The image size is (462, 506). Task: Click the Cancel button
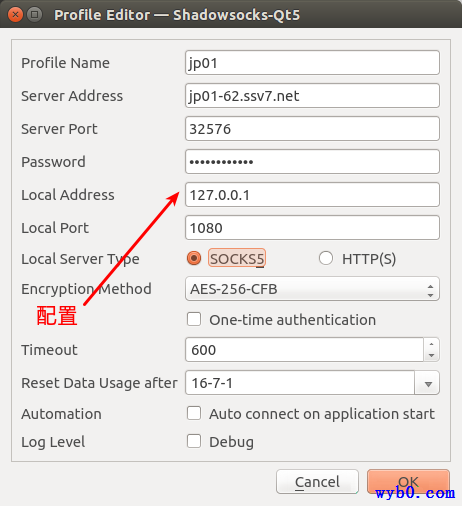pyautogui.click(x=317, y=482)
